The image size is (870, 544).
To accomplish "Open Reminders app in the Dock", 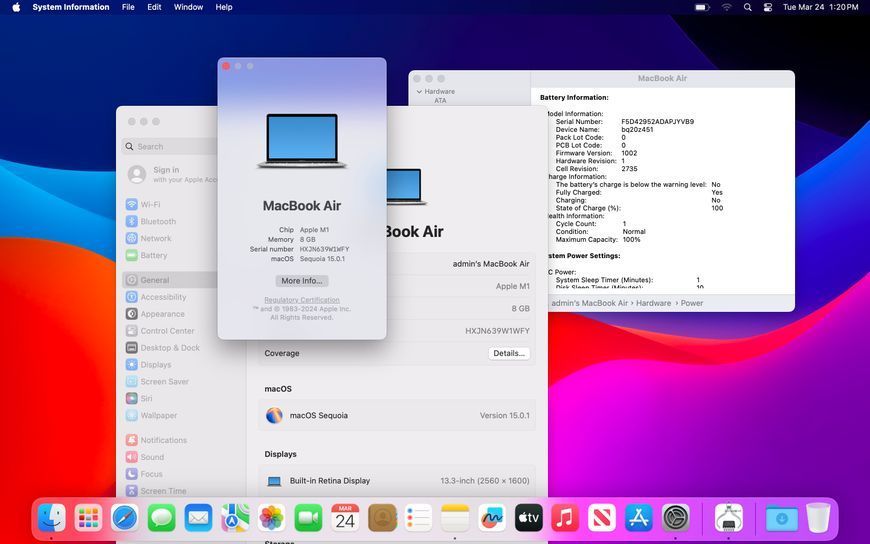I will click(418, 517).
